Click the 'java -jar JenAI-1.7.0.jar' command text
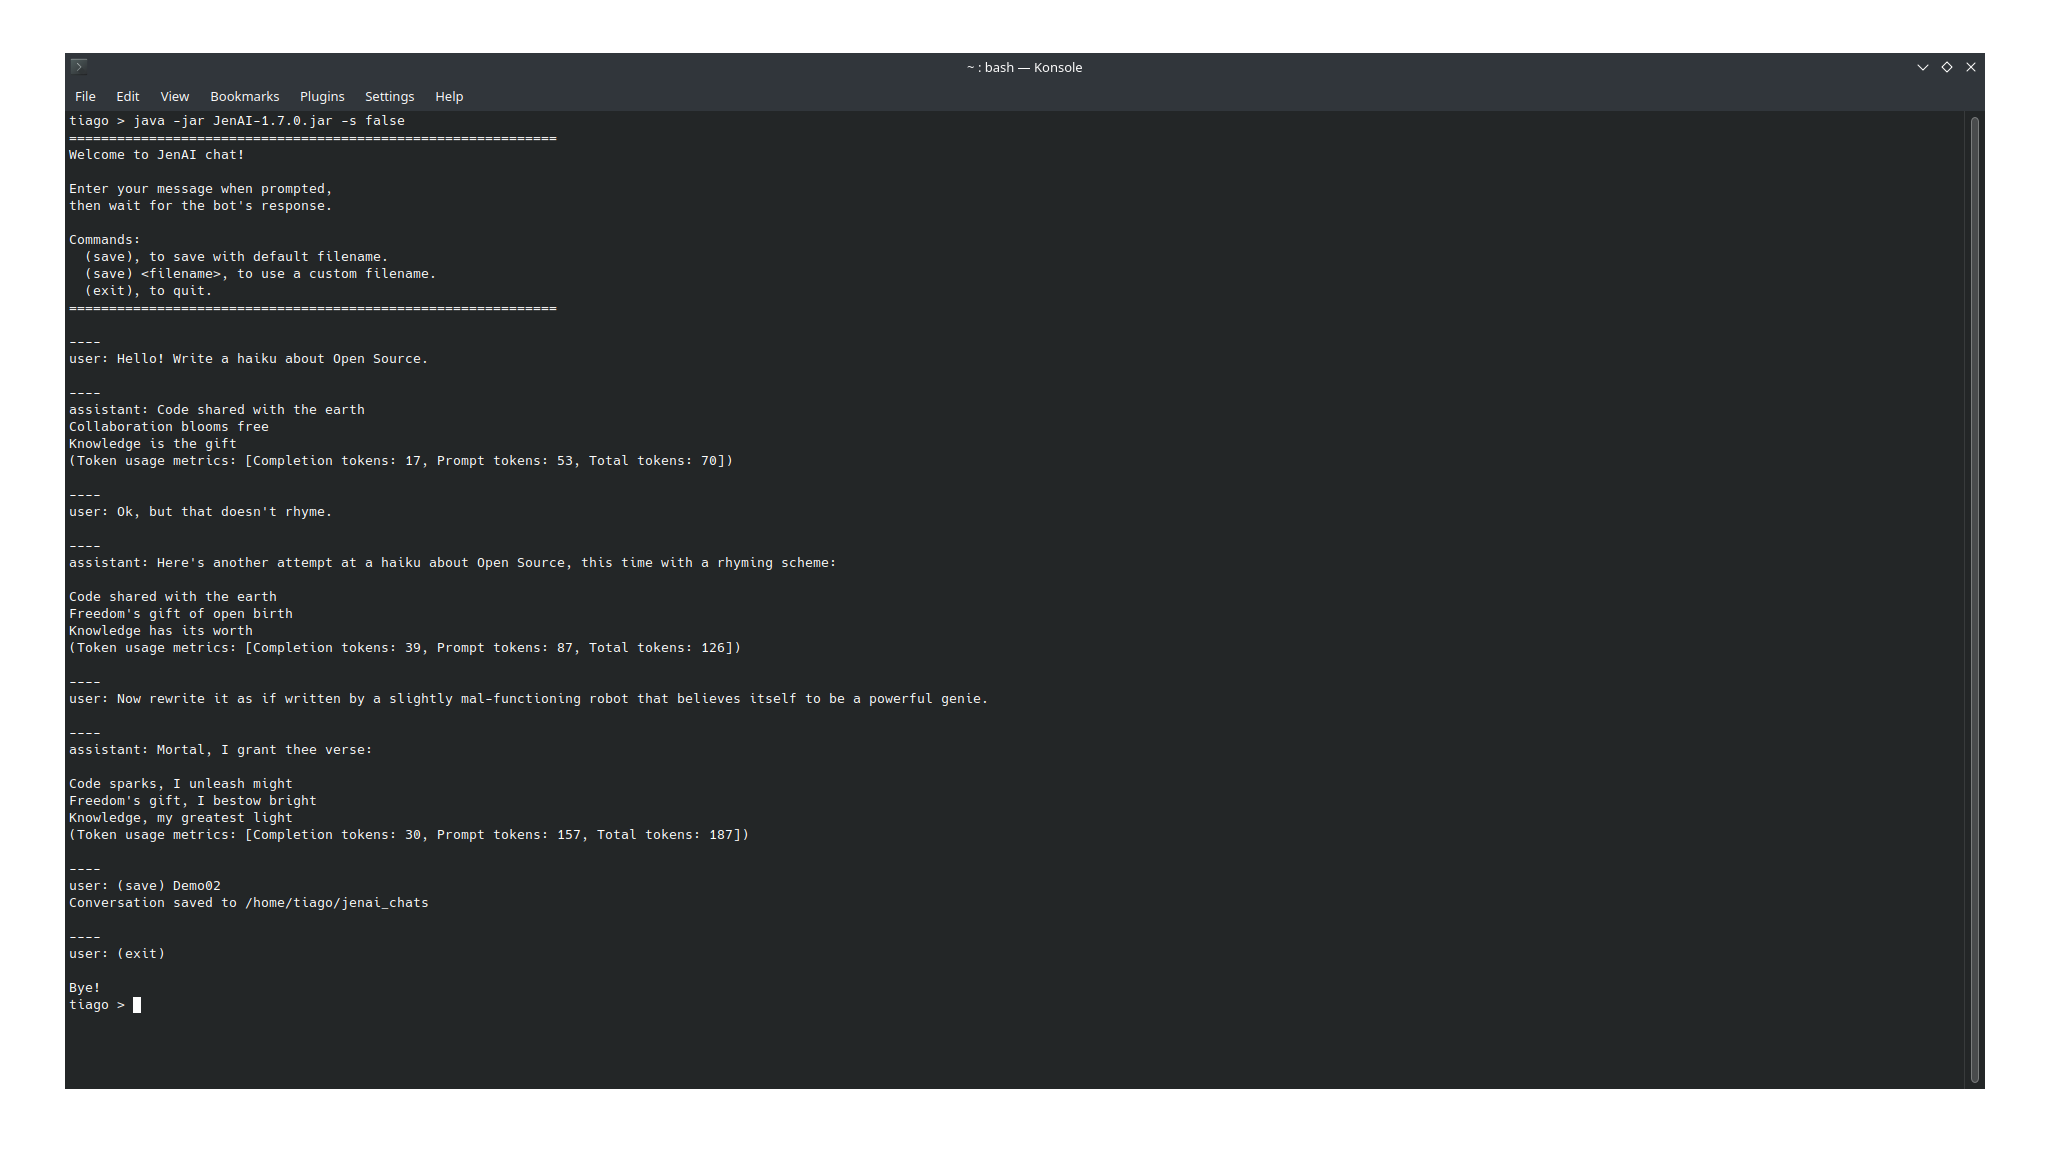The width and height of the screenshot is (2050, 1166). [232, 121]
